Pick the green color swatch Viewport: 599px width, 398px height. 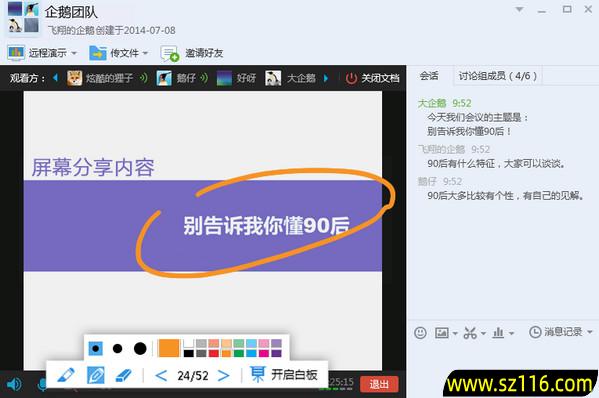239,354
